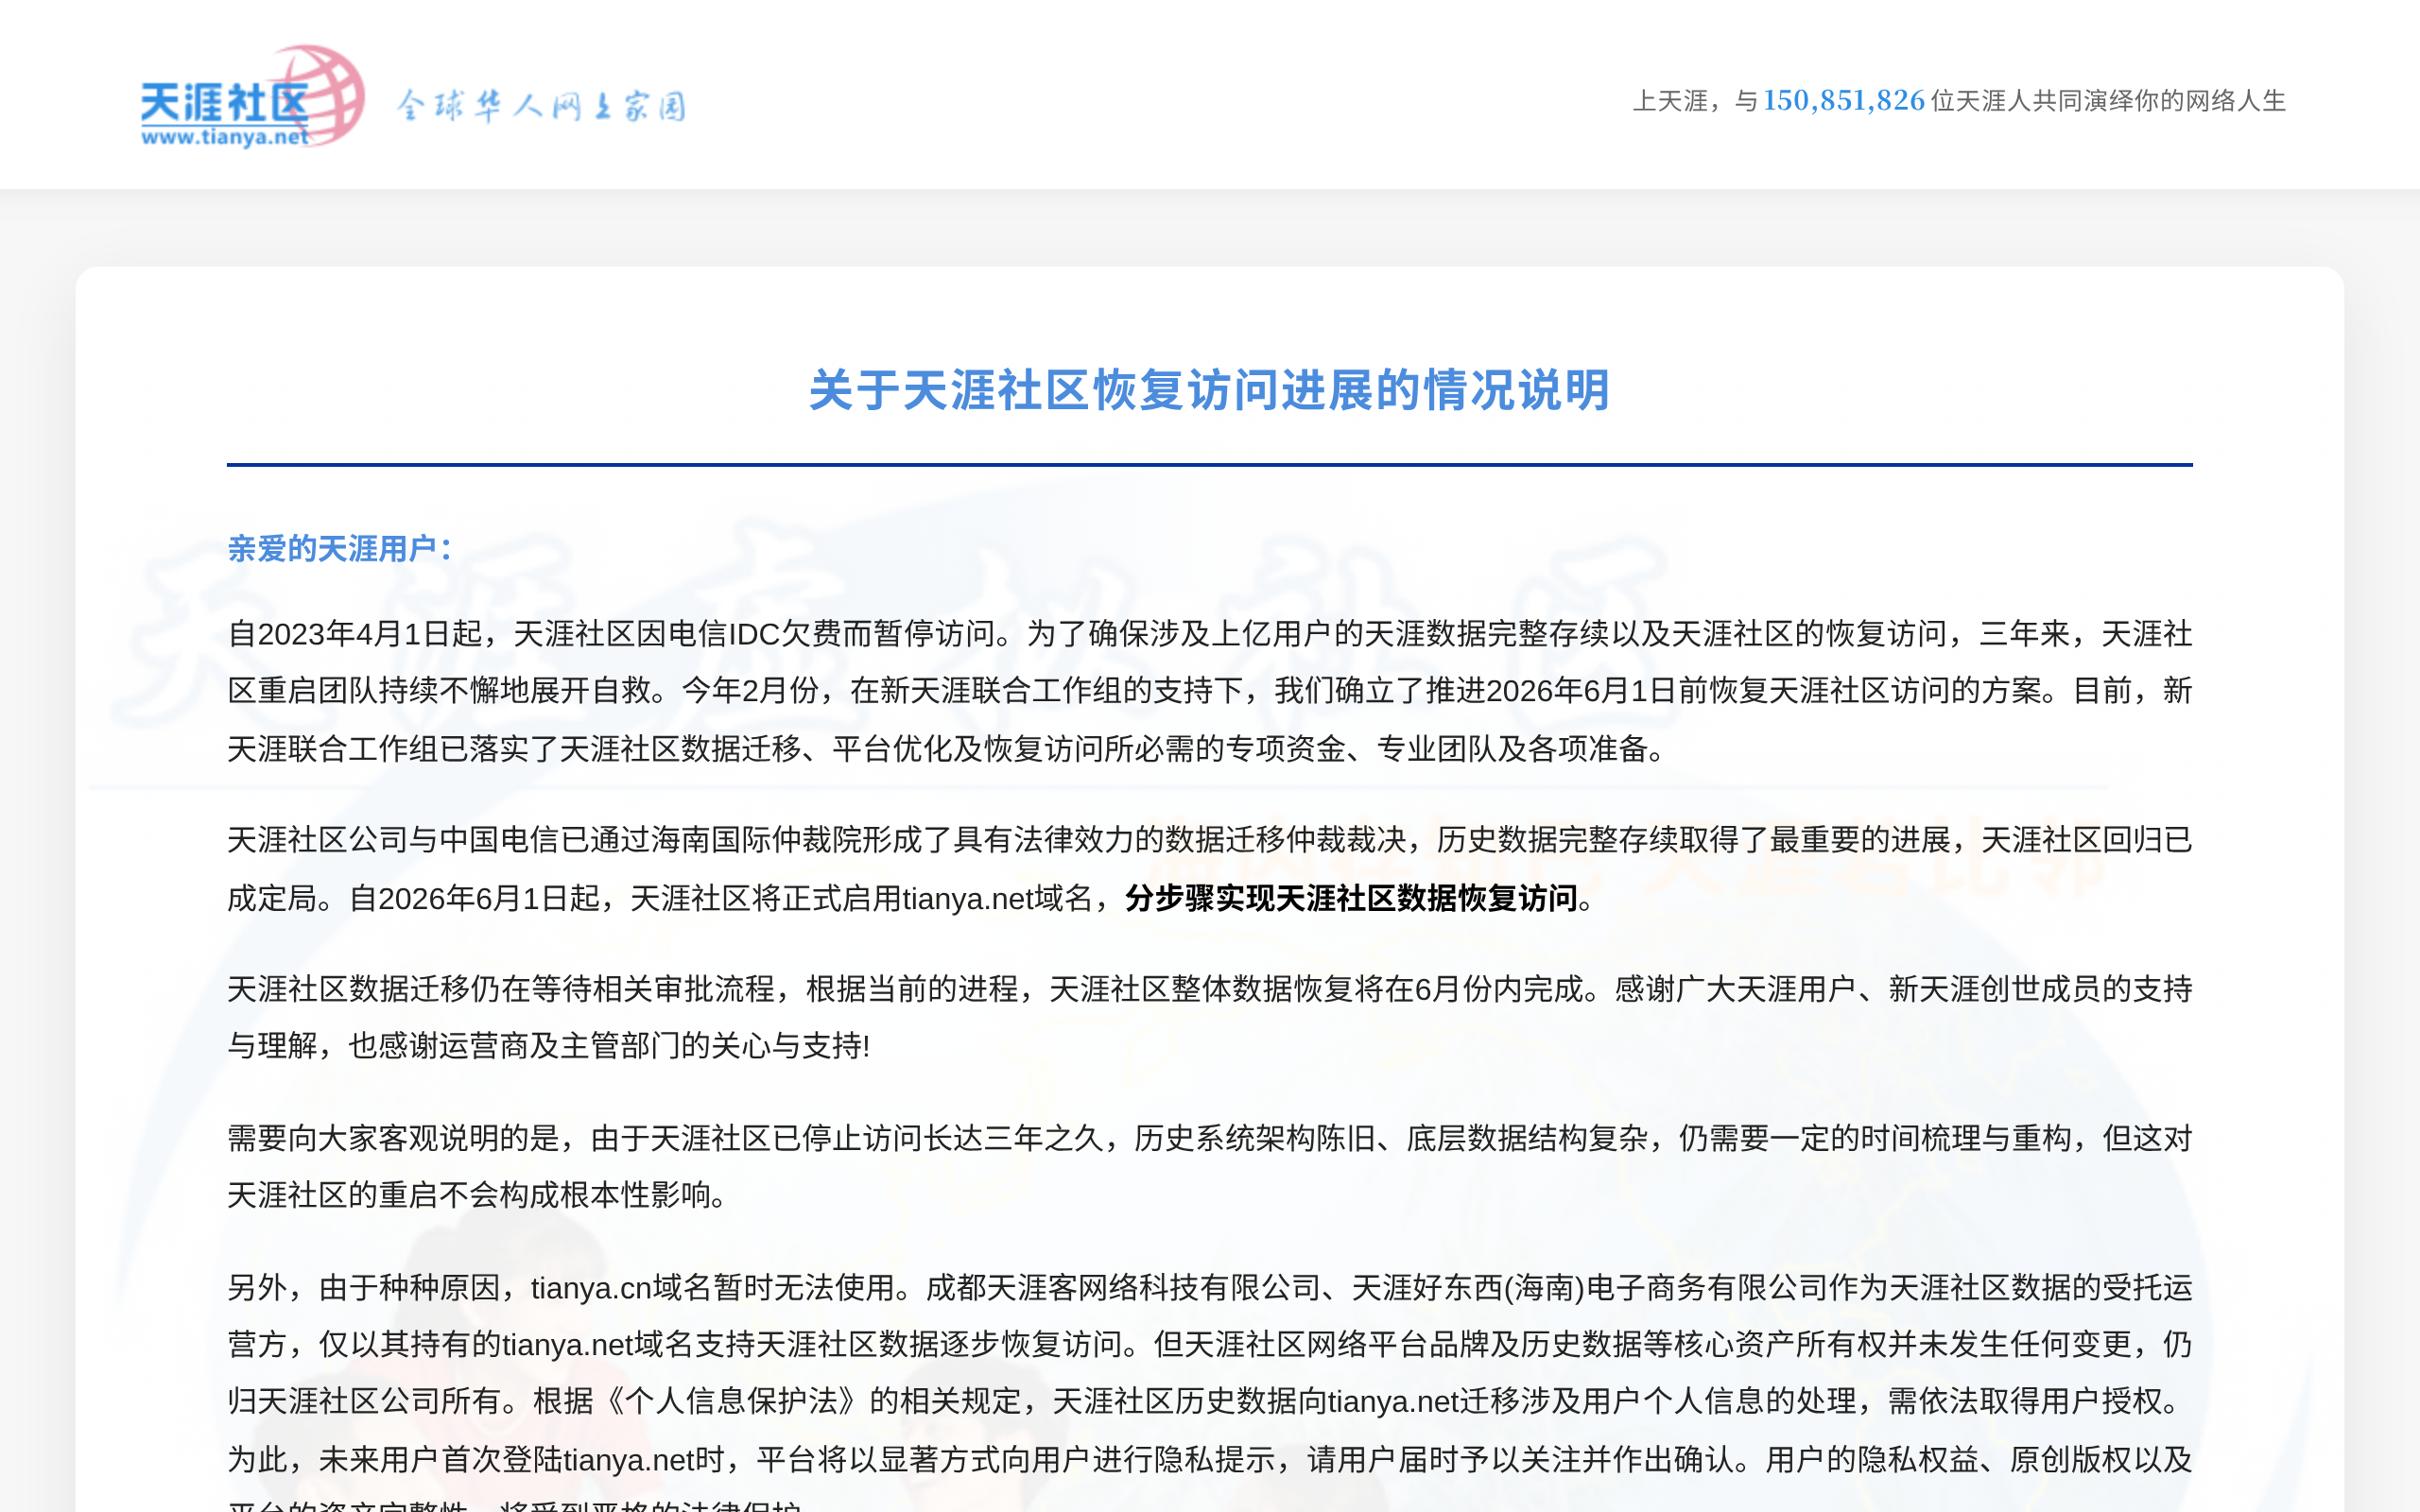The image size is (2420, 1512).
Task: Click the line 天涯社区的重启不会构成根本性影响。
Action: [481, 1195]
